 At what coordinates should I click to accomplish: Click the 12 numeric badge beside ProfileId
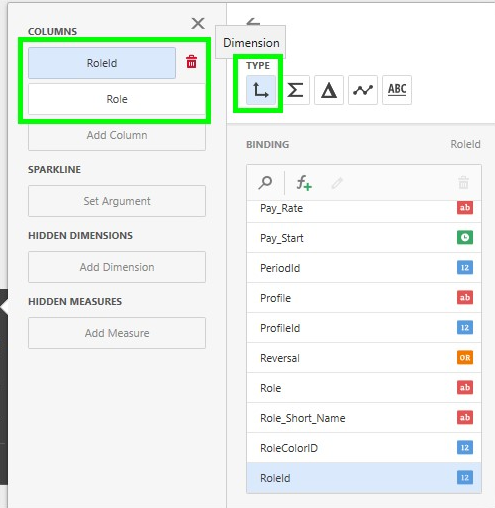pos(465,327)
